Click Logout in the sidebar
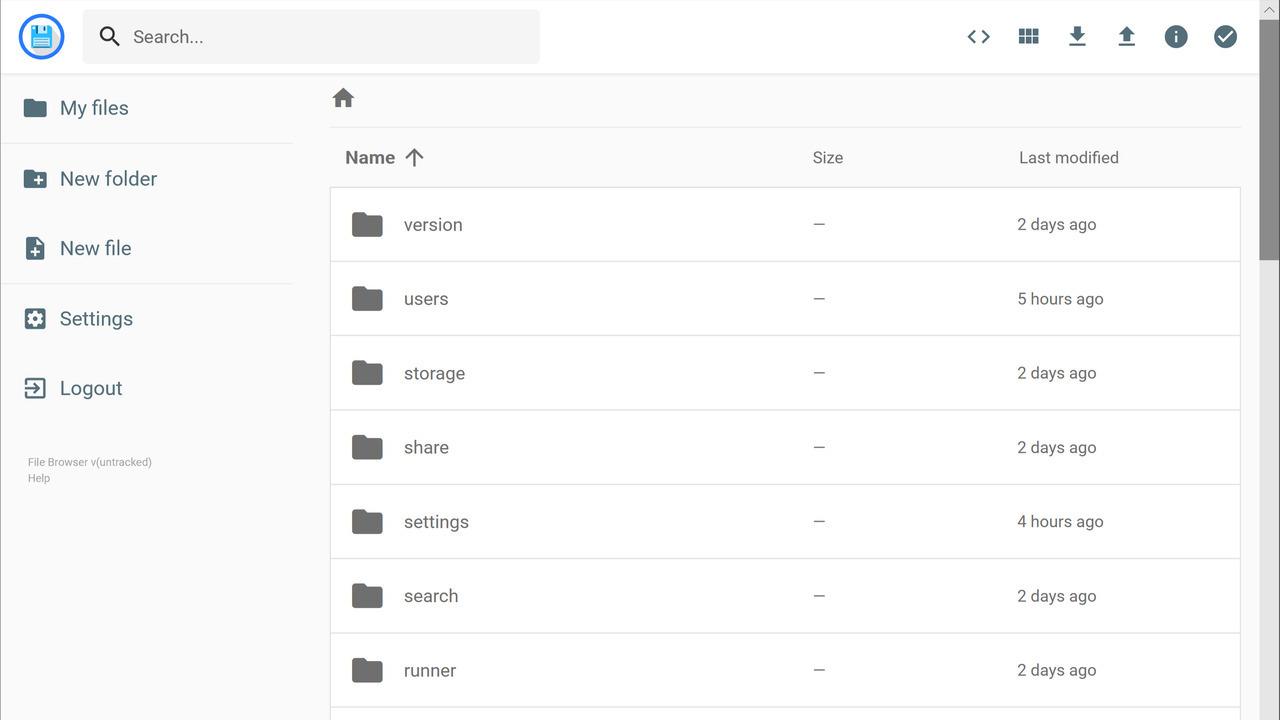This screenshot has width=1280, height=720. point(90,388)
